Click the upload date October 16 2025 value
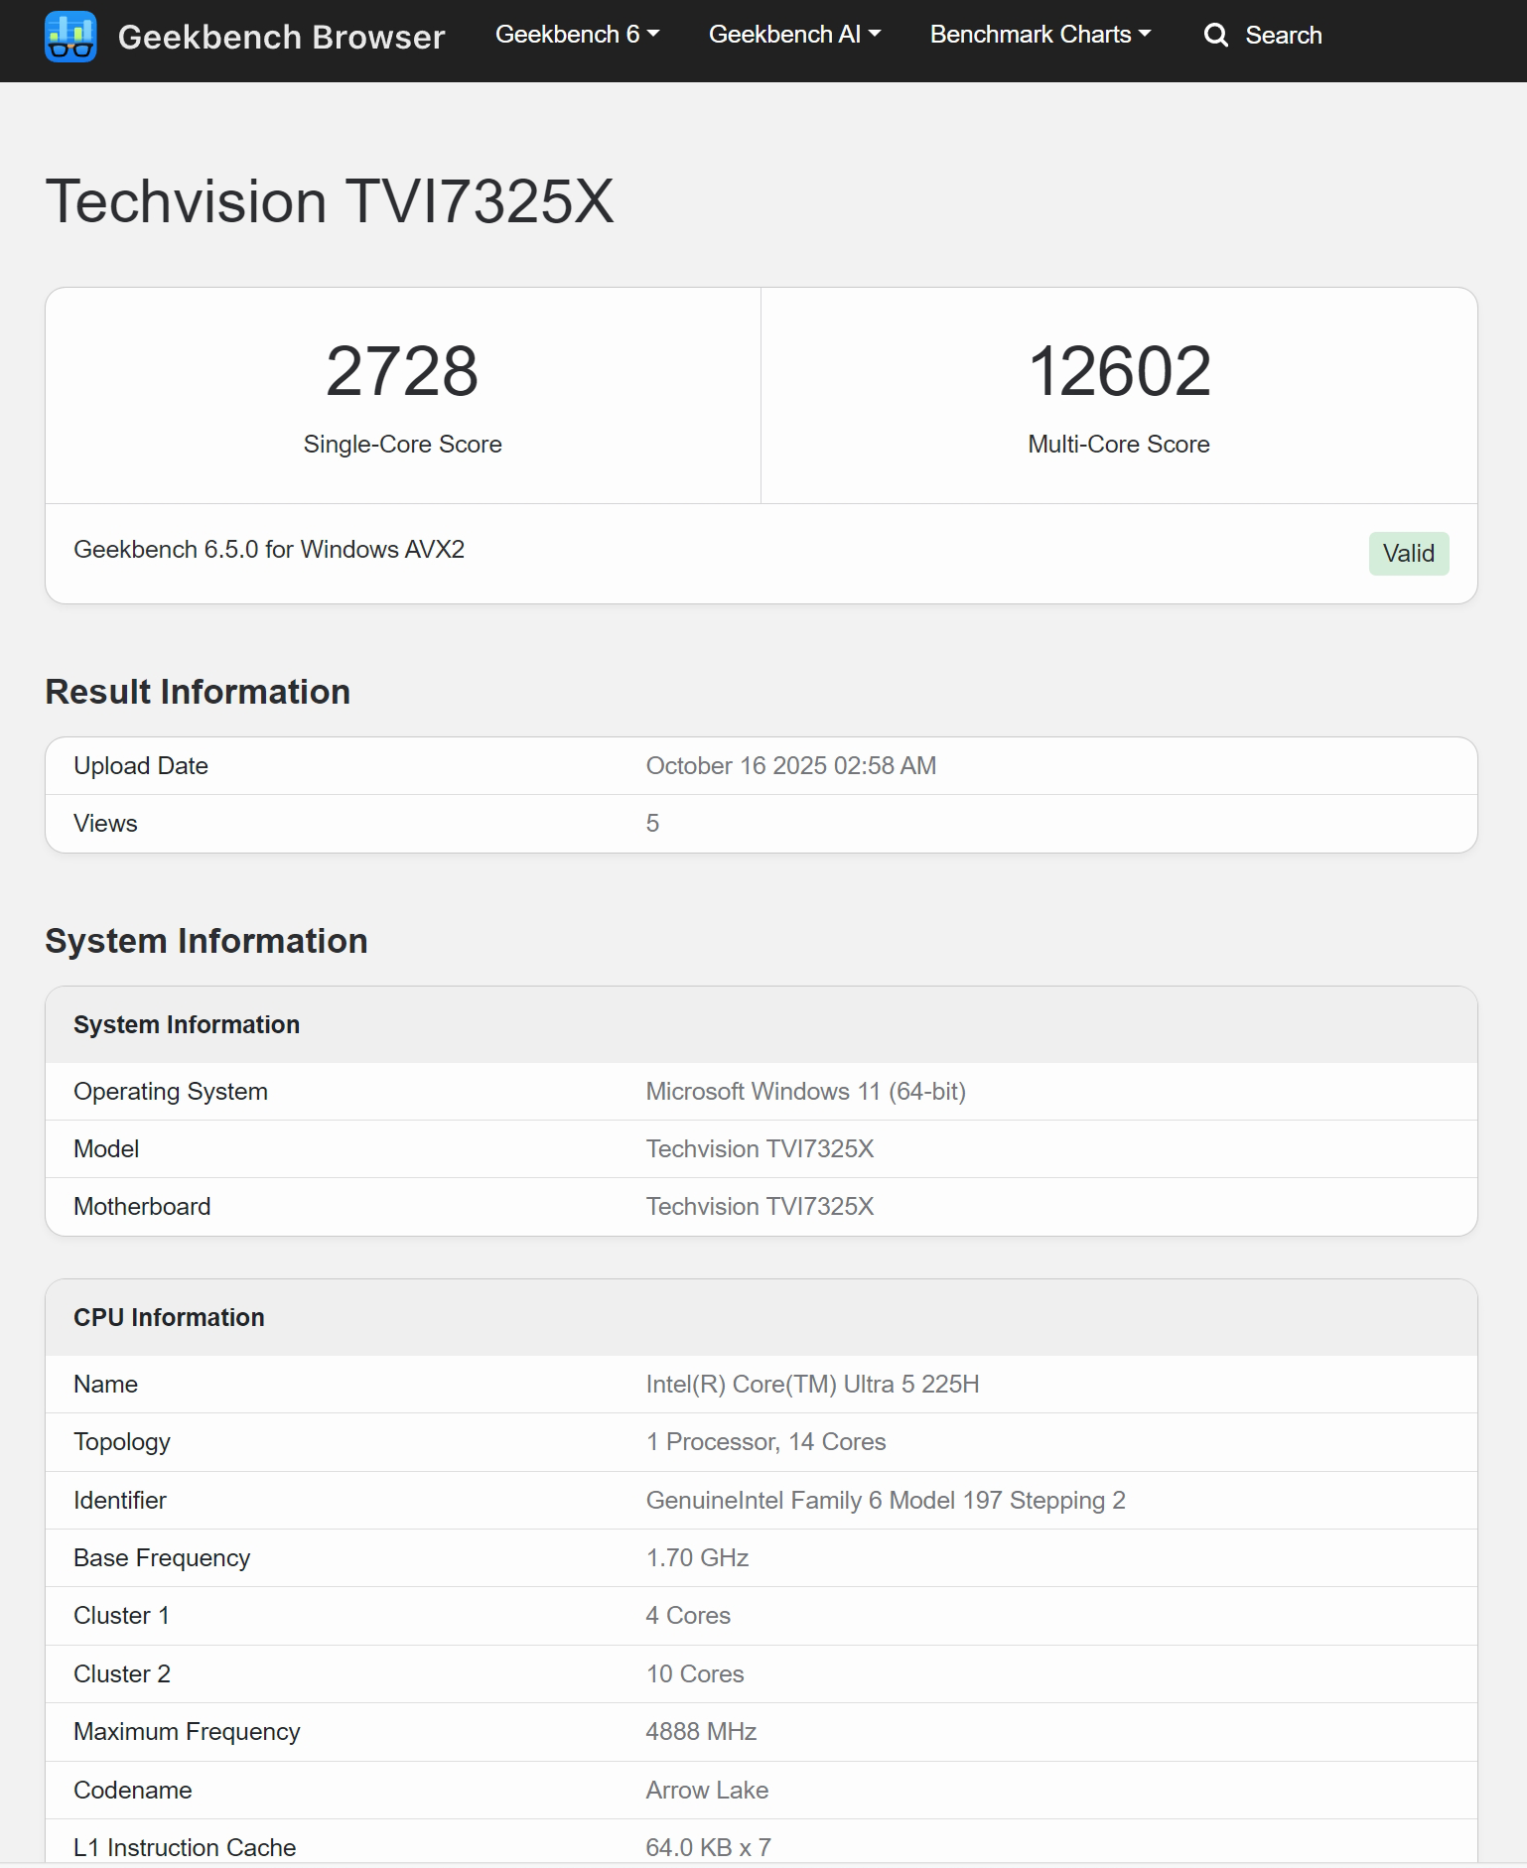Viewport: 1527px width, 1868px height. point(791,766)
